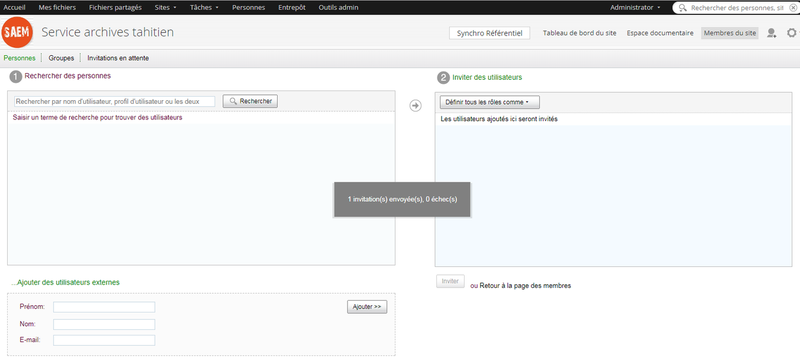Viewport: 800px width, 360px height.
Task: Select the Personnes sub-tab
Action: [x=19, y=58]
